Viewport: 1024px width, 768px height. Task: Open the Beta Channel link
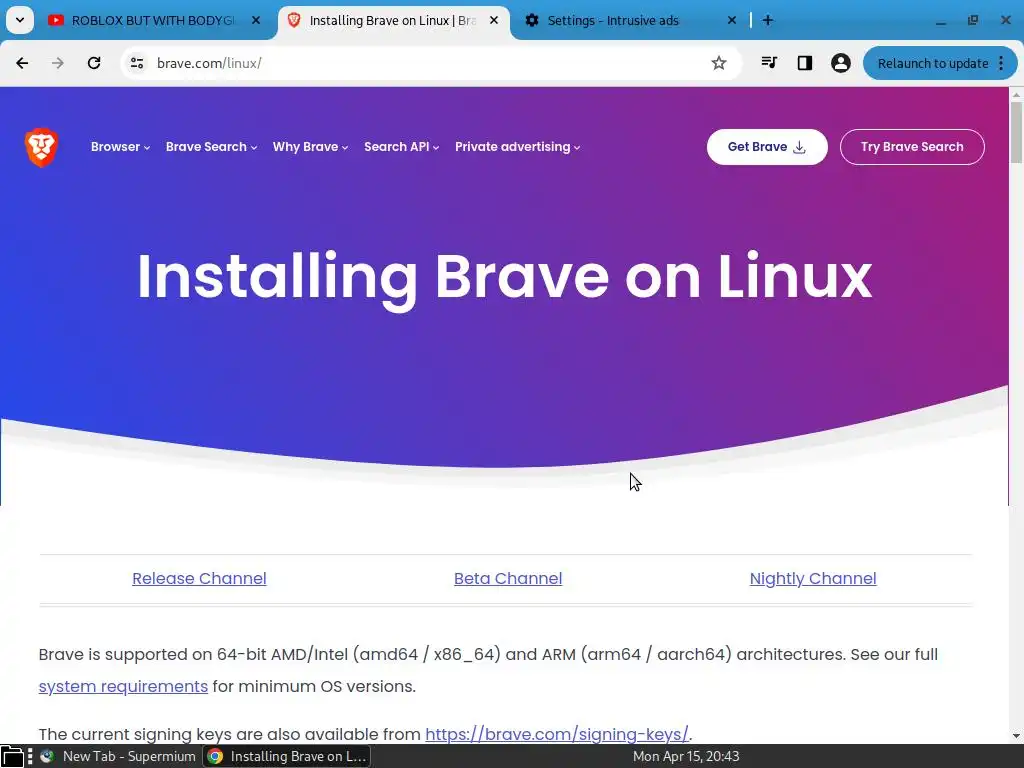point(508,579)
